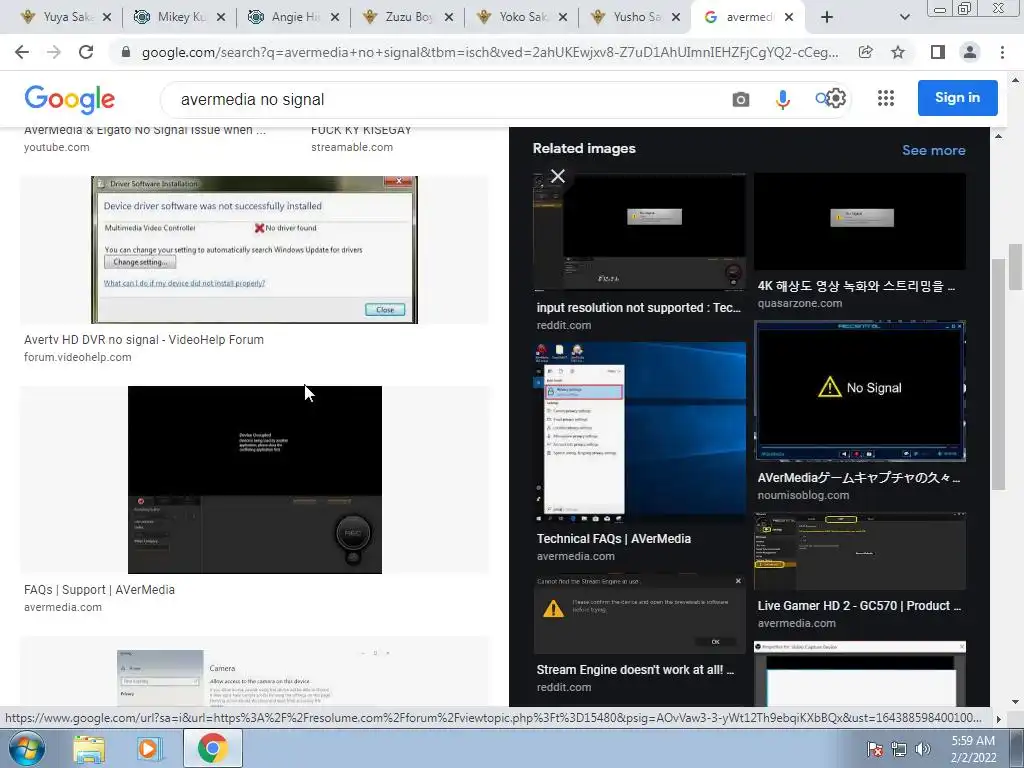The height and width of the screenshot is (768, 1024).
Task: Click the Sign in button
Action: pos(957,98)
